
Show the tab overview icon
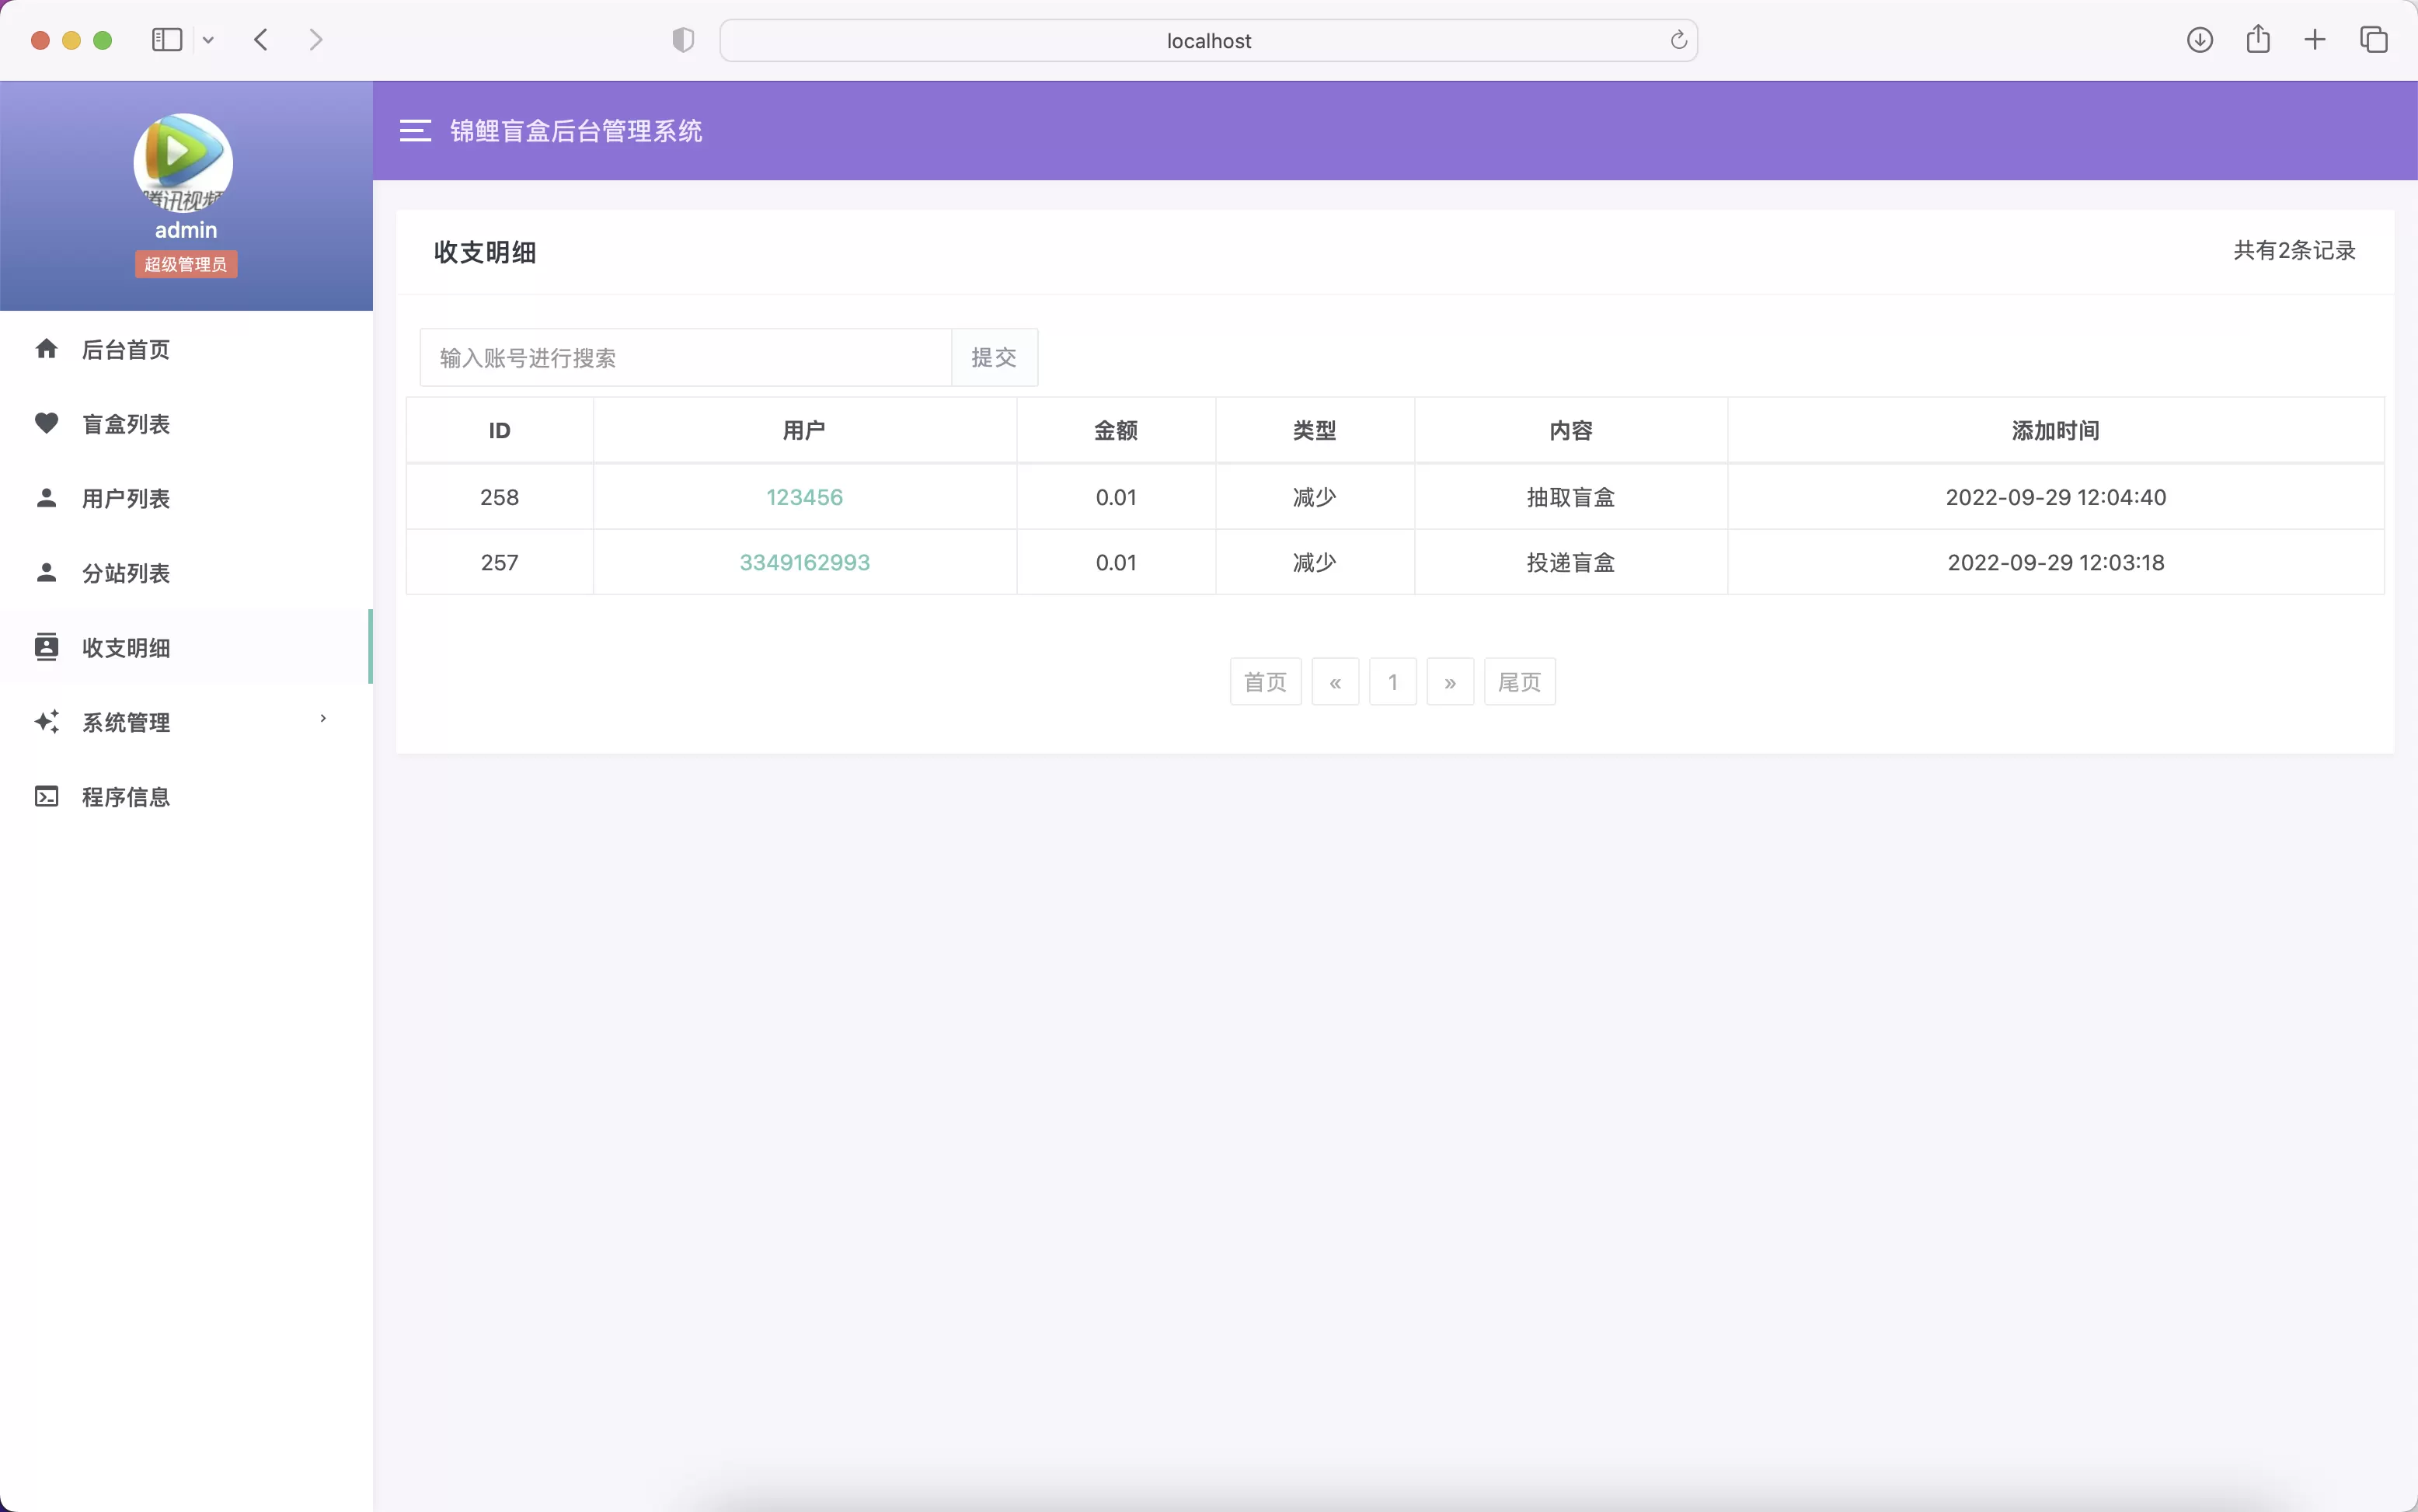pos(2373,40)
